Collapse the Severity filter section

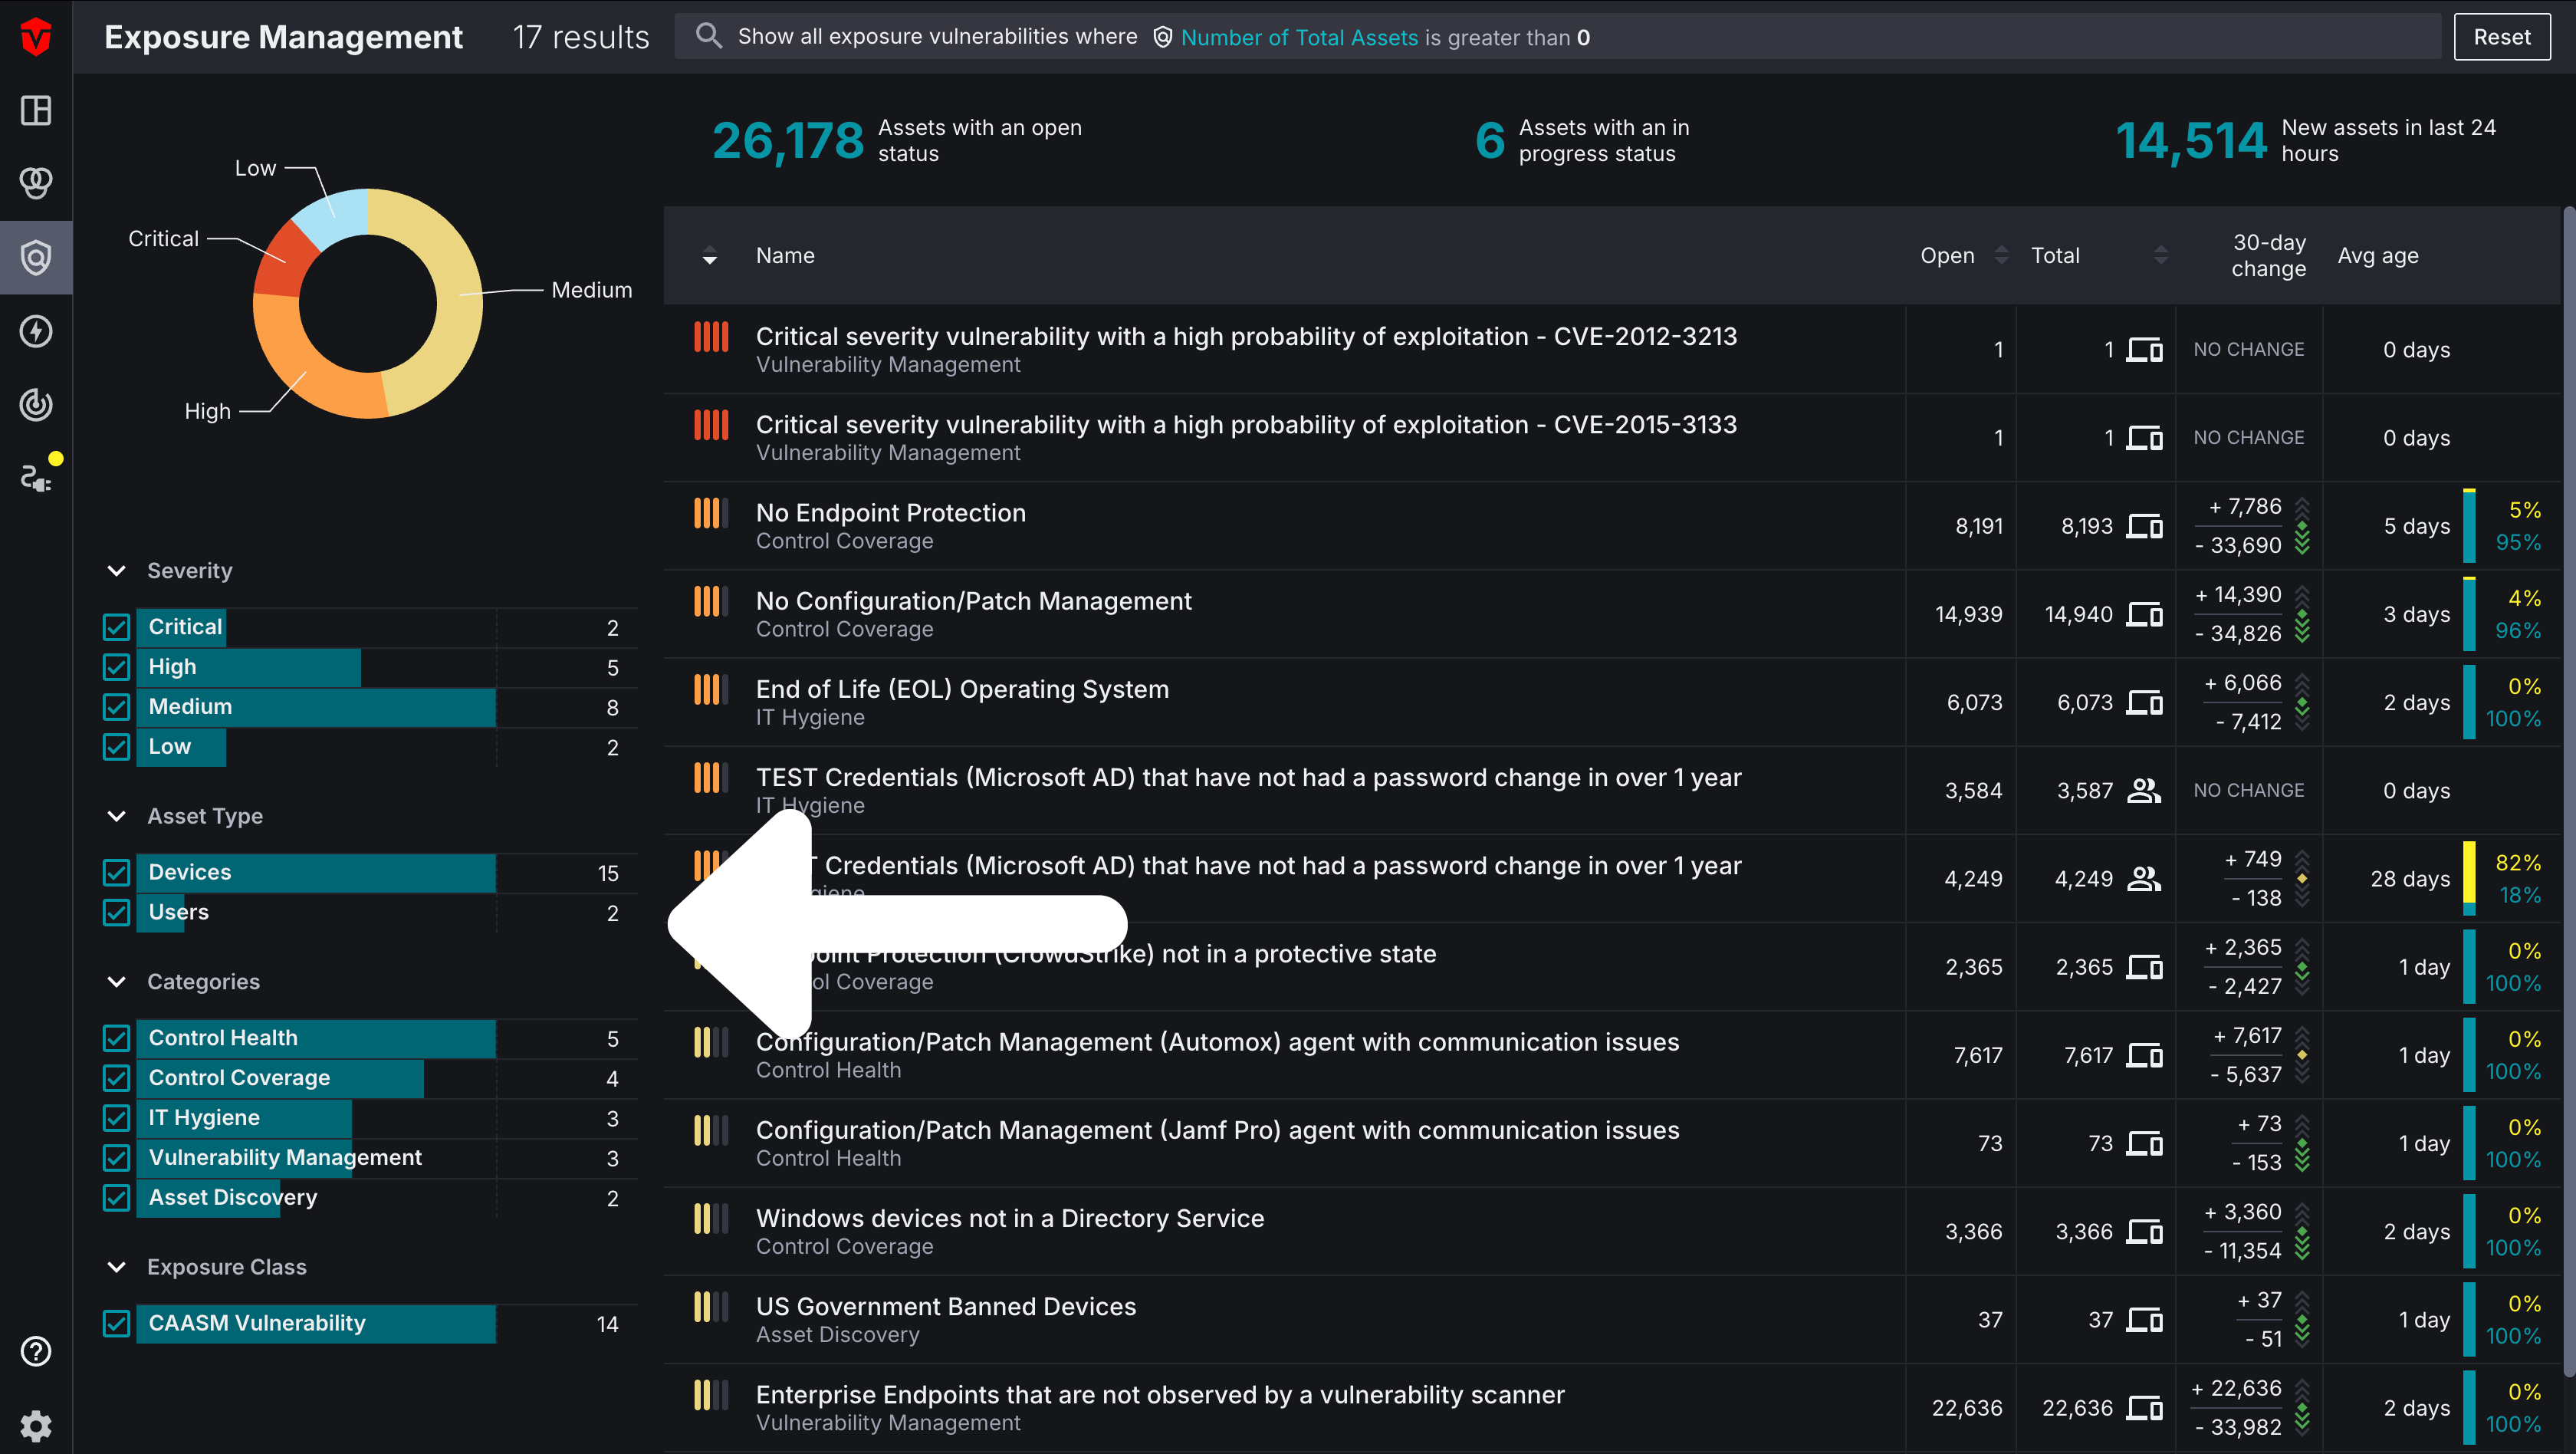(x=116, y=570)
